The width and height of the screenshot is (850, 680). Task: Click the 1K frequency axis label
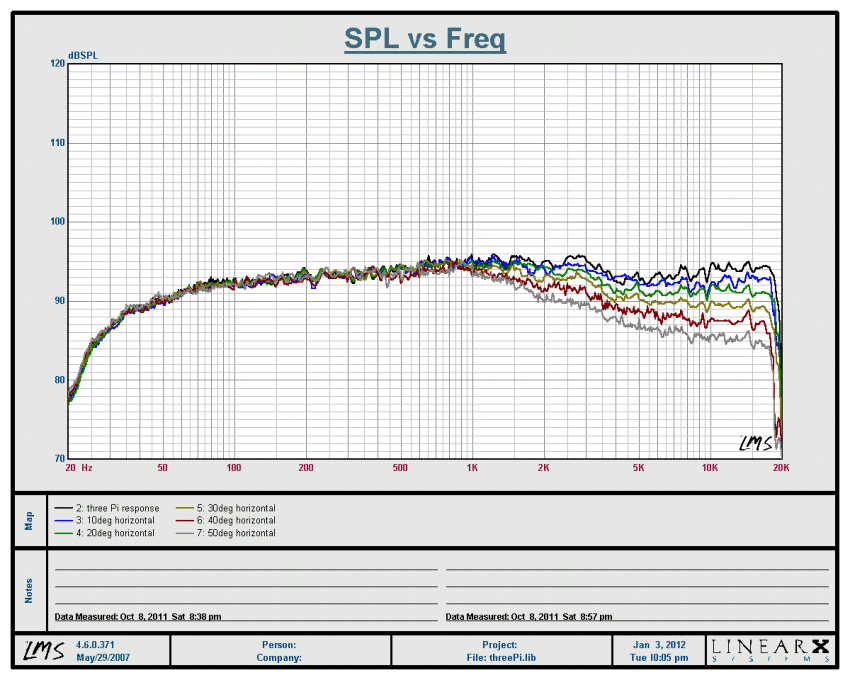coord(471,467)
